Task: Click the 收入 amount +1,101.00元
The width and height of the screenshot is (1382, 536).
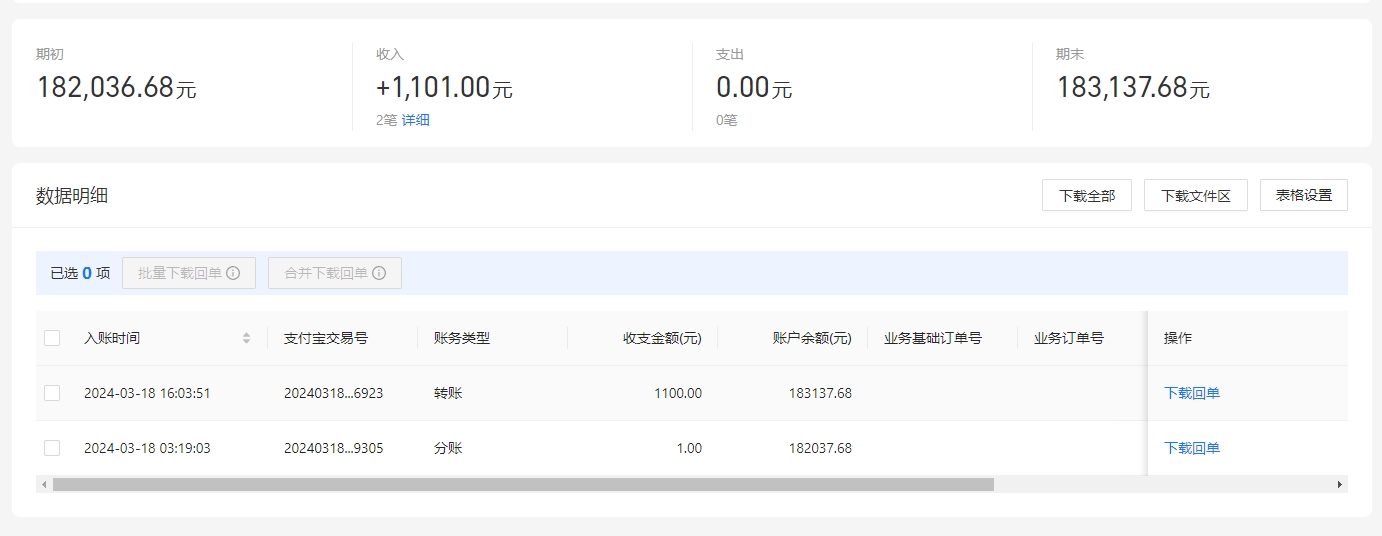Action: pyautogui.click(x=444, y=87)
